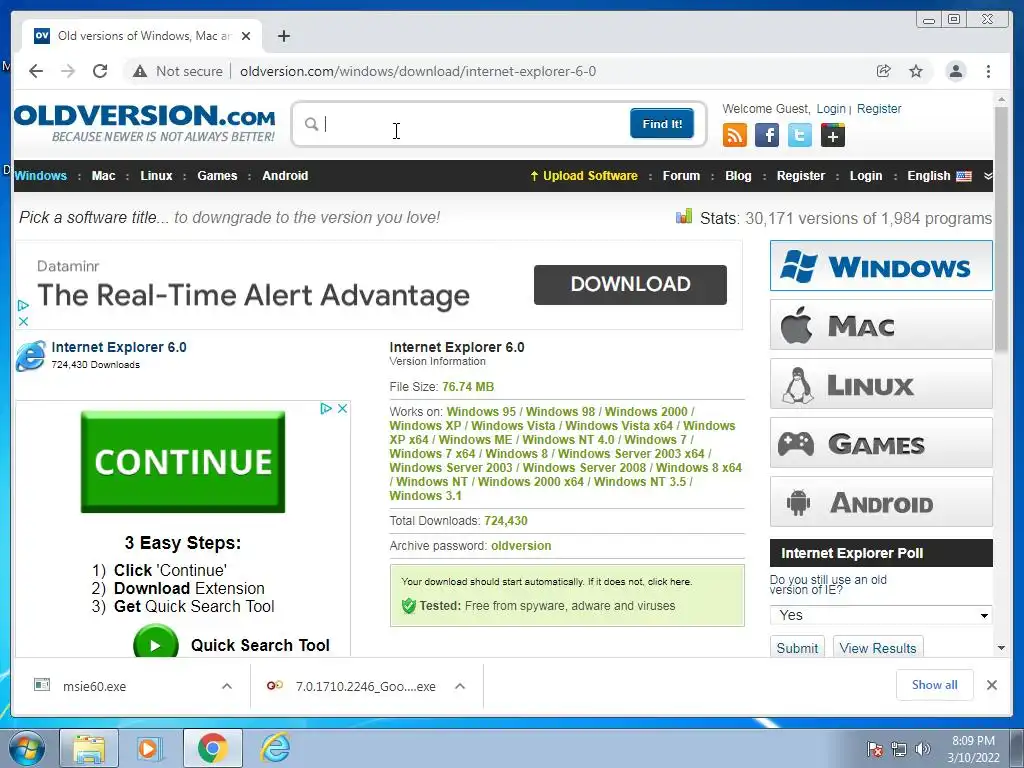This screenshot has width=1024, height=768.
Task: Click the Find It! search button
Action: pyautogui.click(x=662, y=123)
